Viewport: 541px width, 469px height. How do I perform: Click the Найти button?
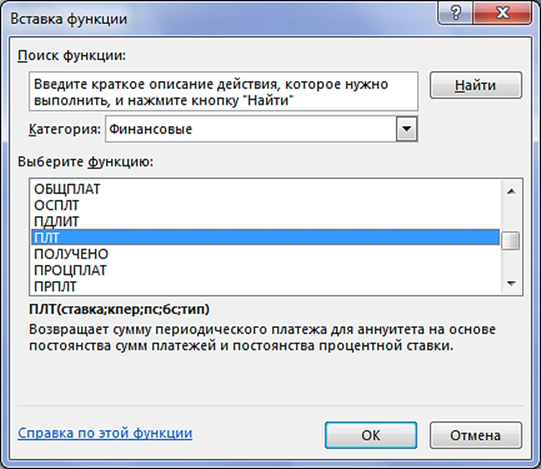click(476, 85)
